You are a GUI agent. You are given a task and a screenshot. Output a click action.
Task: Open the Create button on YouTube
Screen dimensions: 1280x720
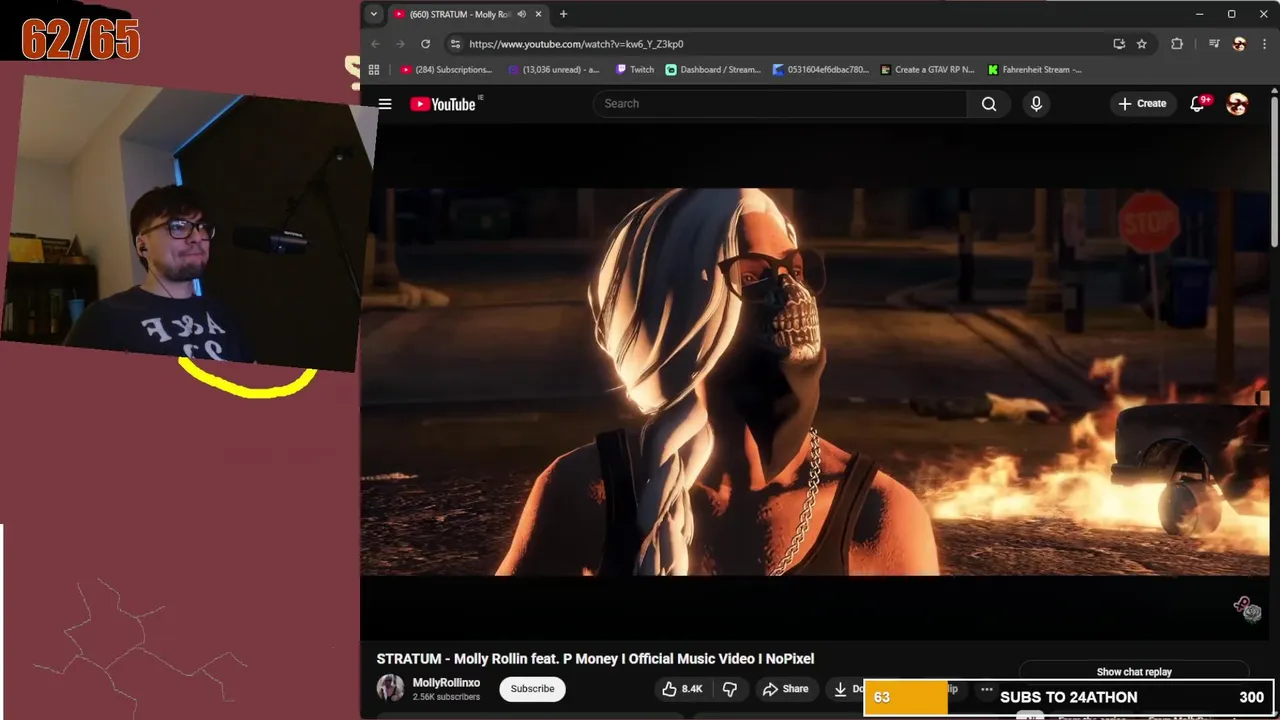1142,104
